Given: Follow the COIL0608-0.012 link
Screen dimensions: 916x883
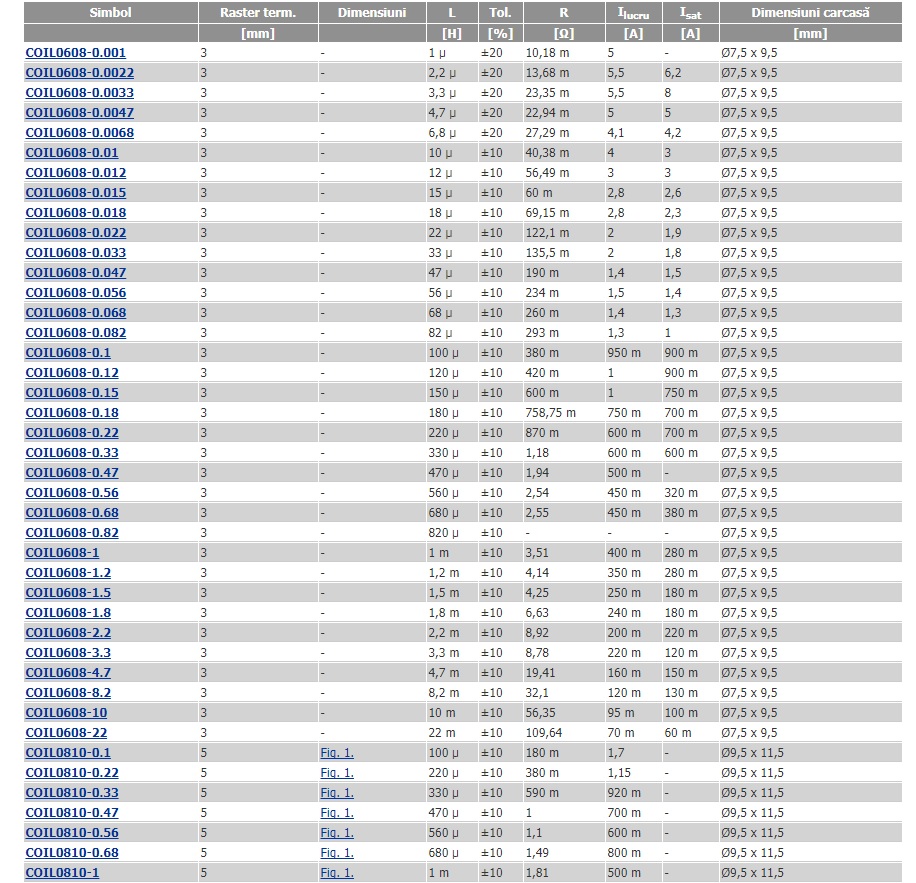Looking at the screenshot, I should pyautogui.click(x=75, y=173).
